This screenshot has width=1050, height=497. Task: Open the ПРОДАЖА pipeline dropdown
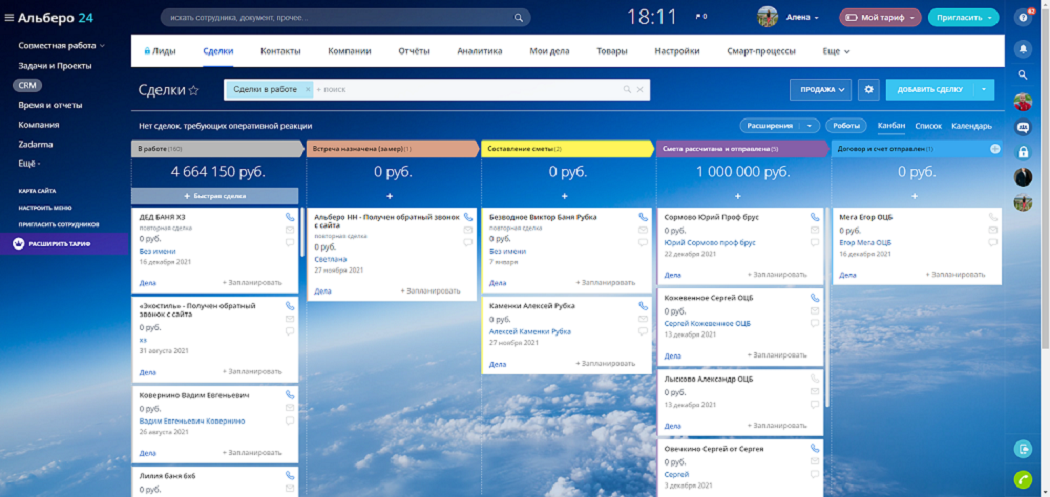(x=820, y=89)
